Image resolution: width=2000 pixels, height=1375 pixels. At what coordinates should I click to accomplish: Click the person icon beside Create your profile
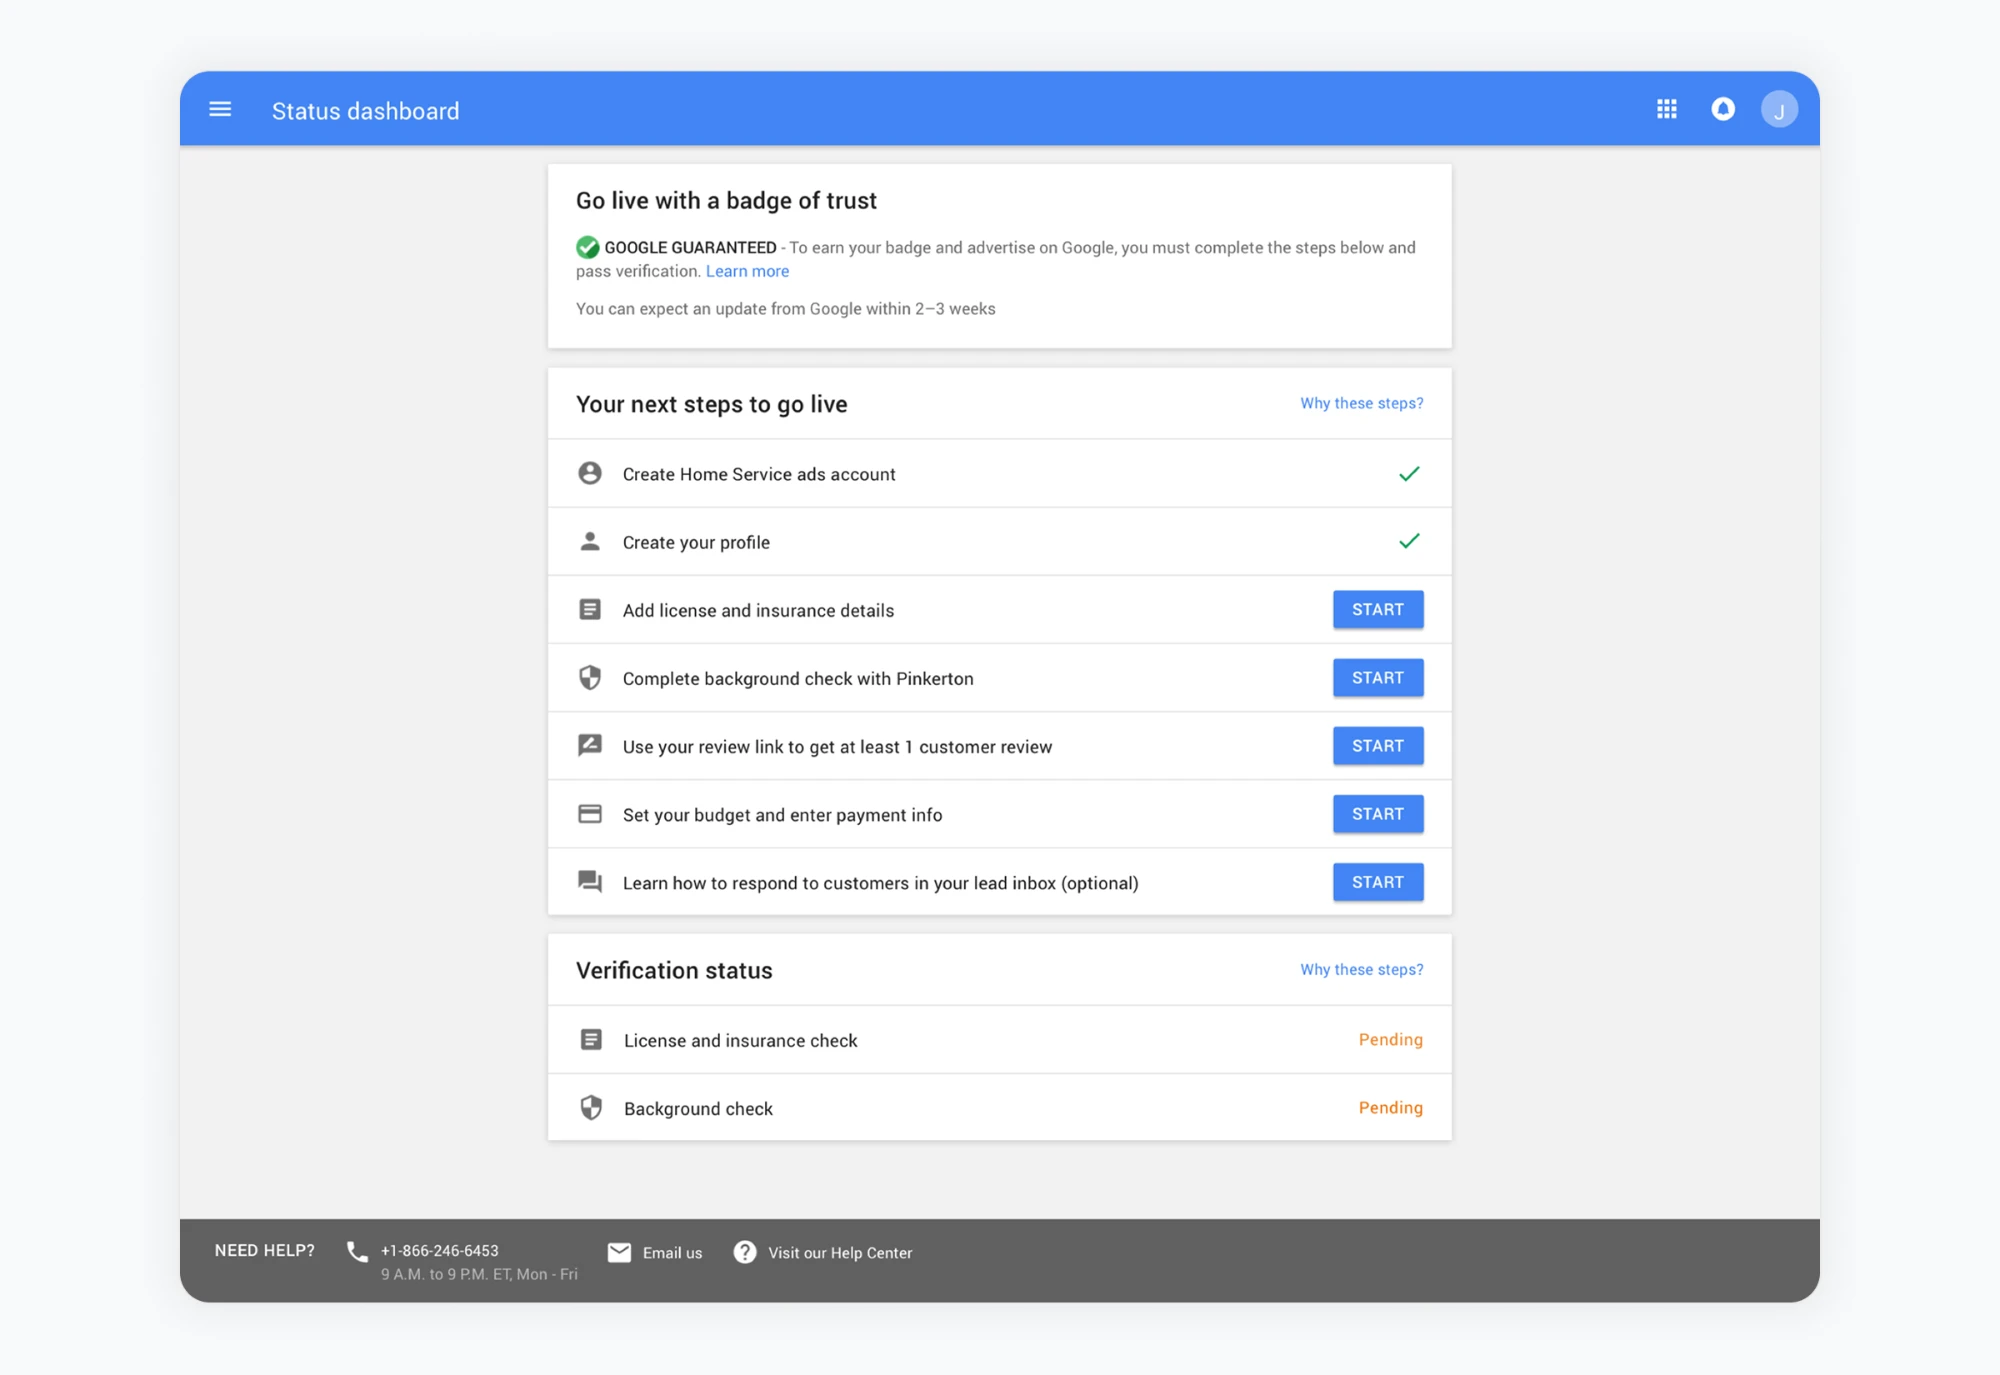tap(590, 541)
